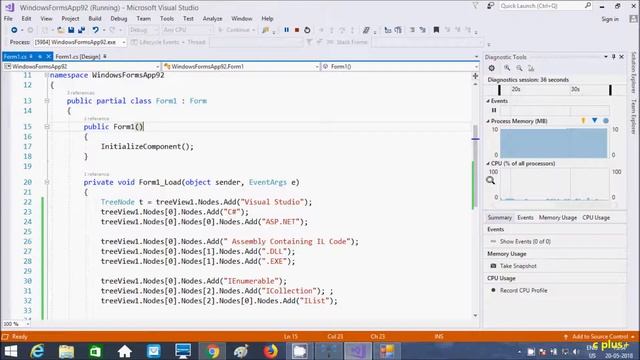
Task: Collapse the CPU (% of all processors) section
Action: [488, 163]
